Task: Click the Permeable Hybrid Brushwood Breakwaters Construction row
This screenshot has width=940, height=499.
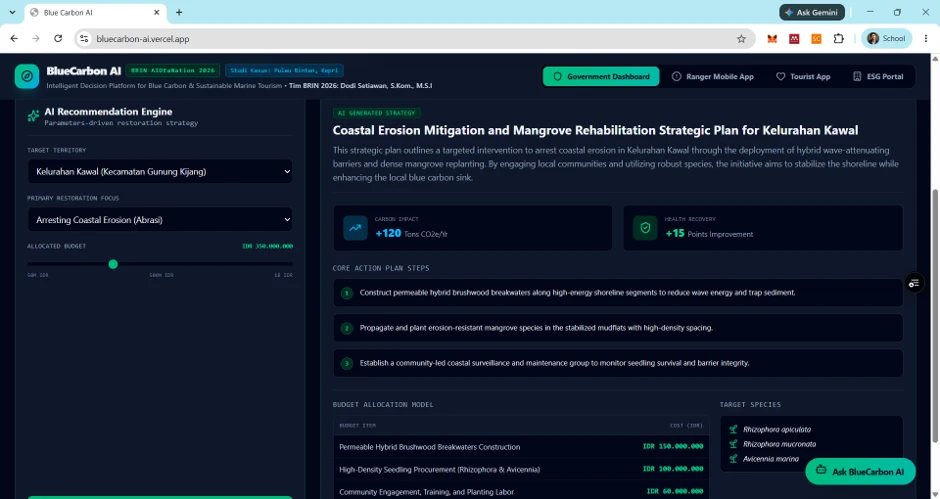Action: point(521,447)
